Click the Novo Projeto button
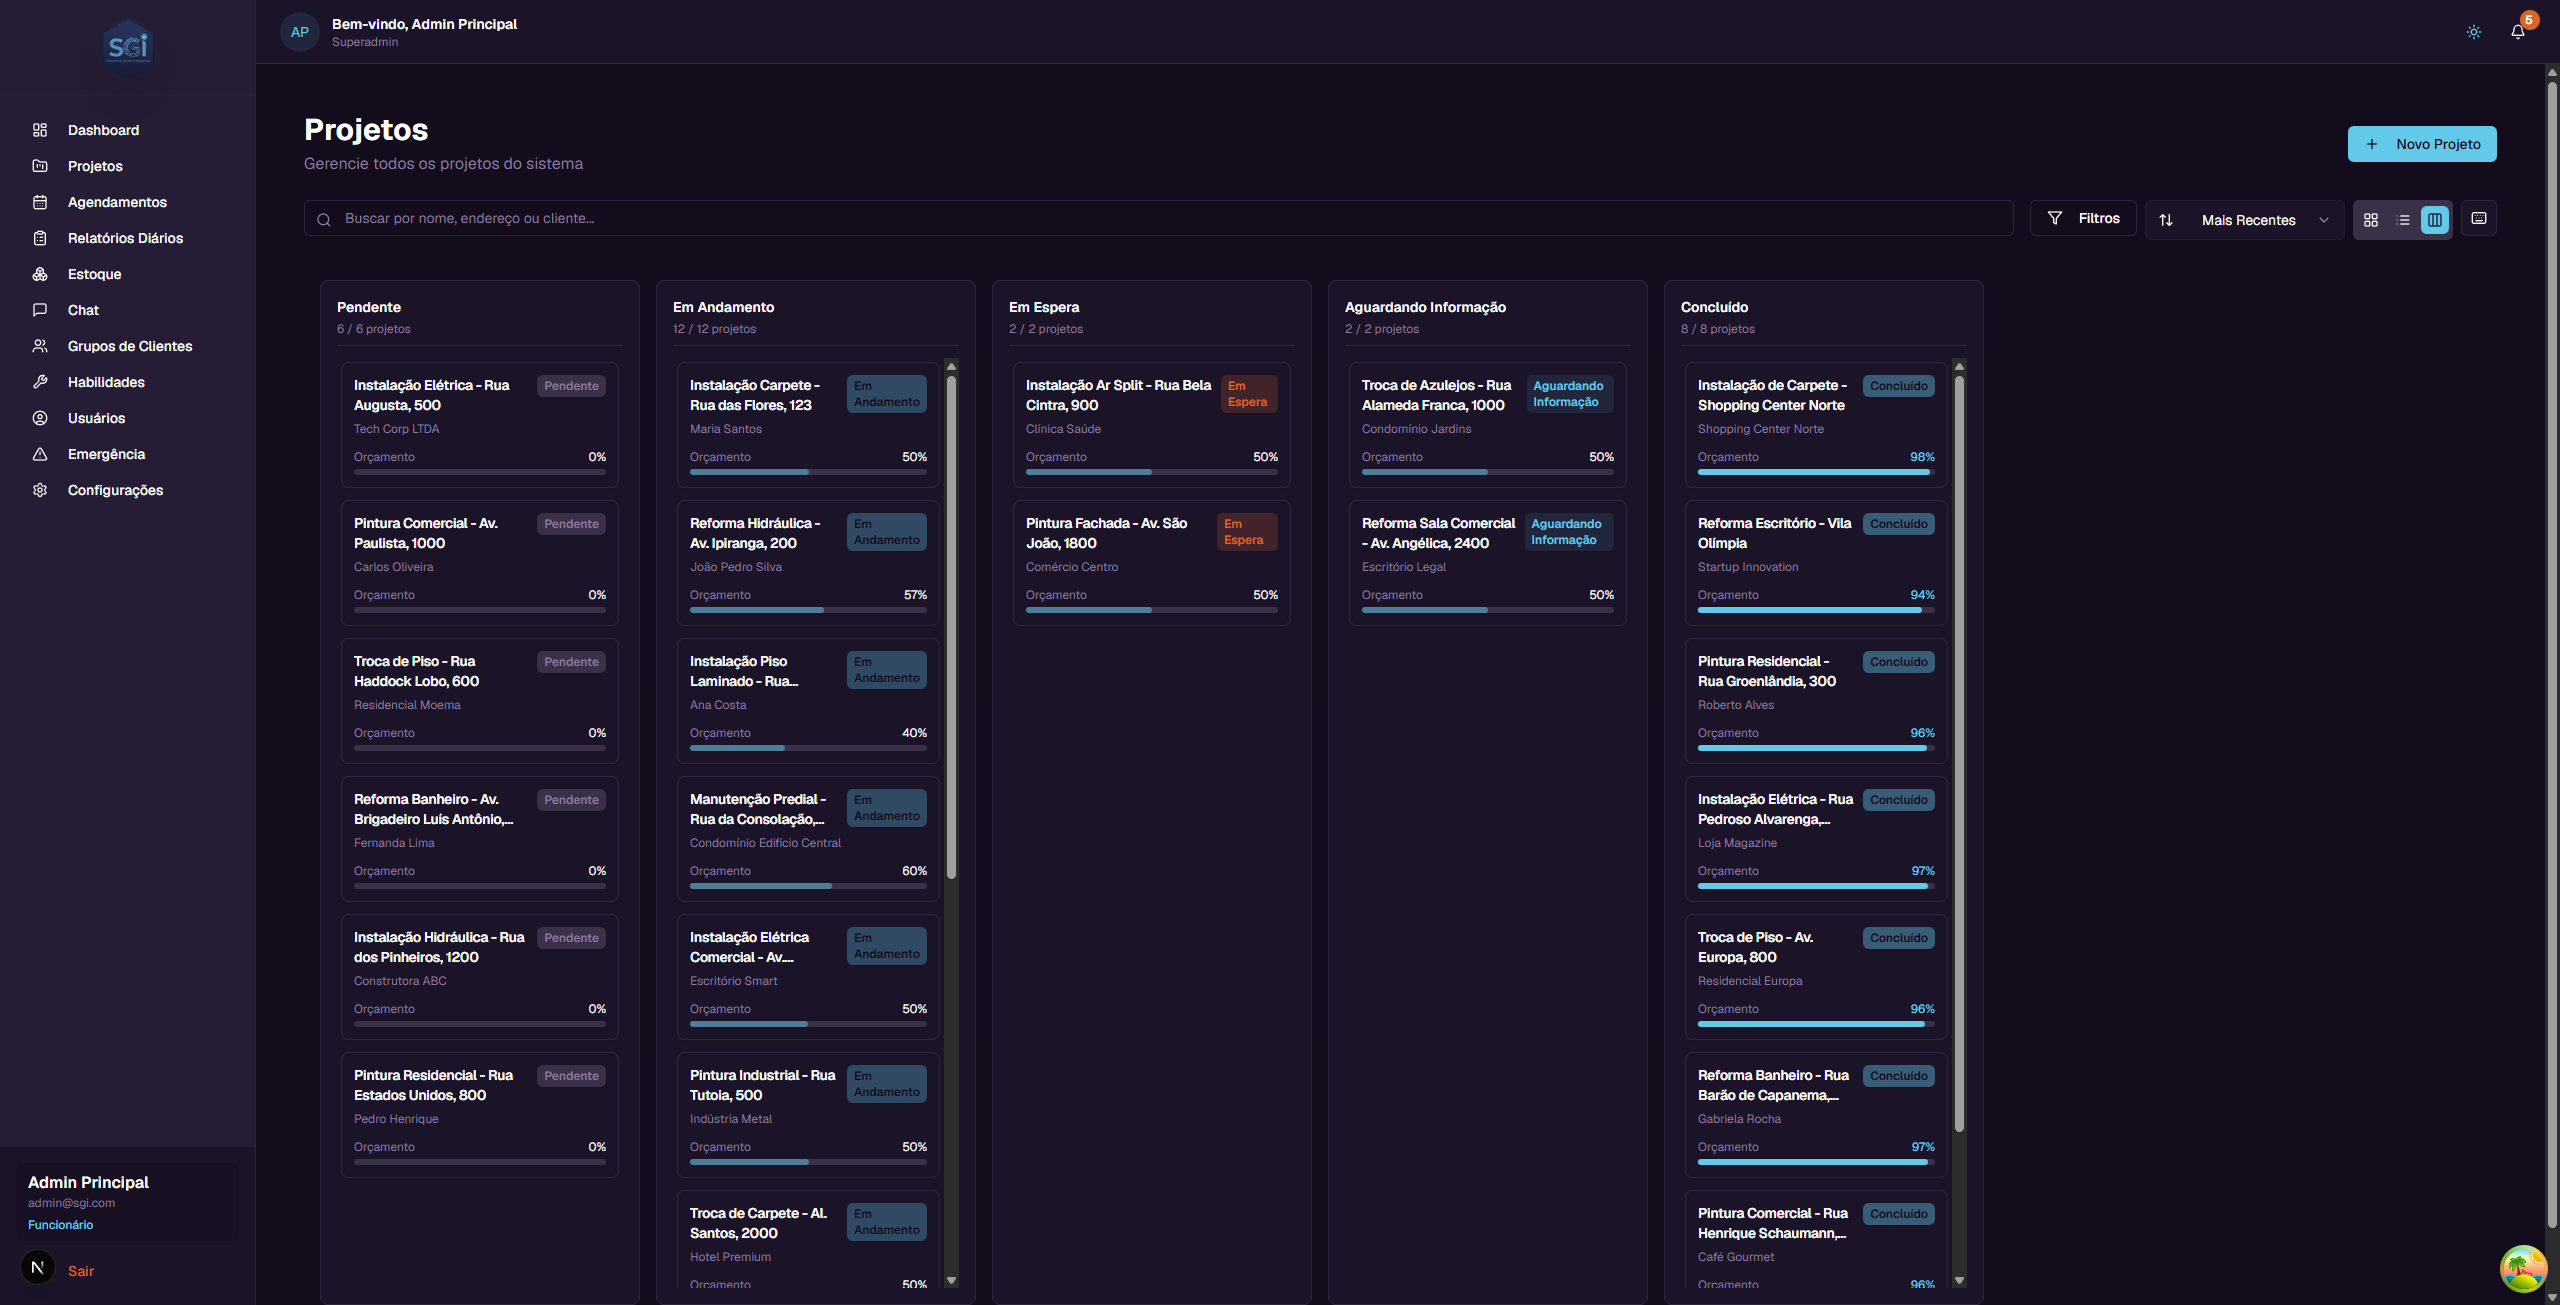The height and width of the screenshot is (1305, 2560). click(x=2421, y=143)
